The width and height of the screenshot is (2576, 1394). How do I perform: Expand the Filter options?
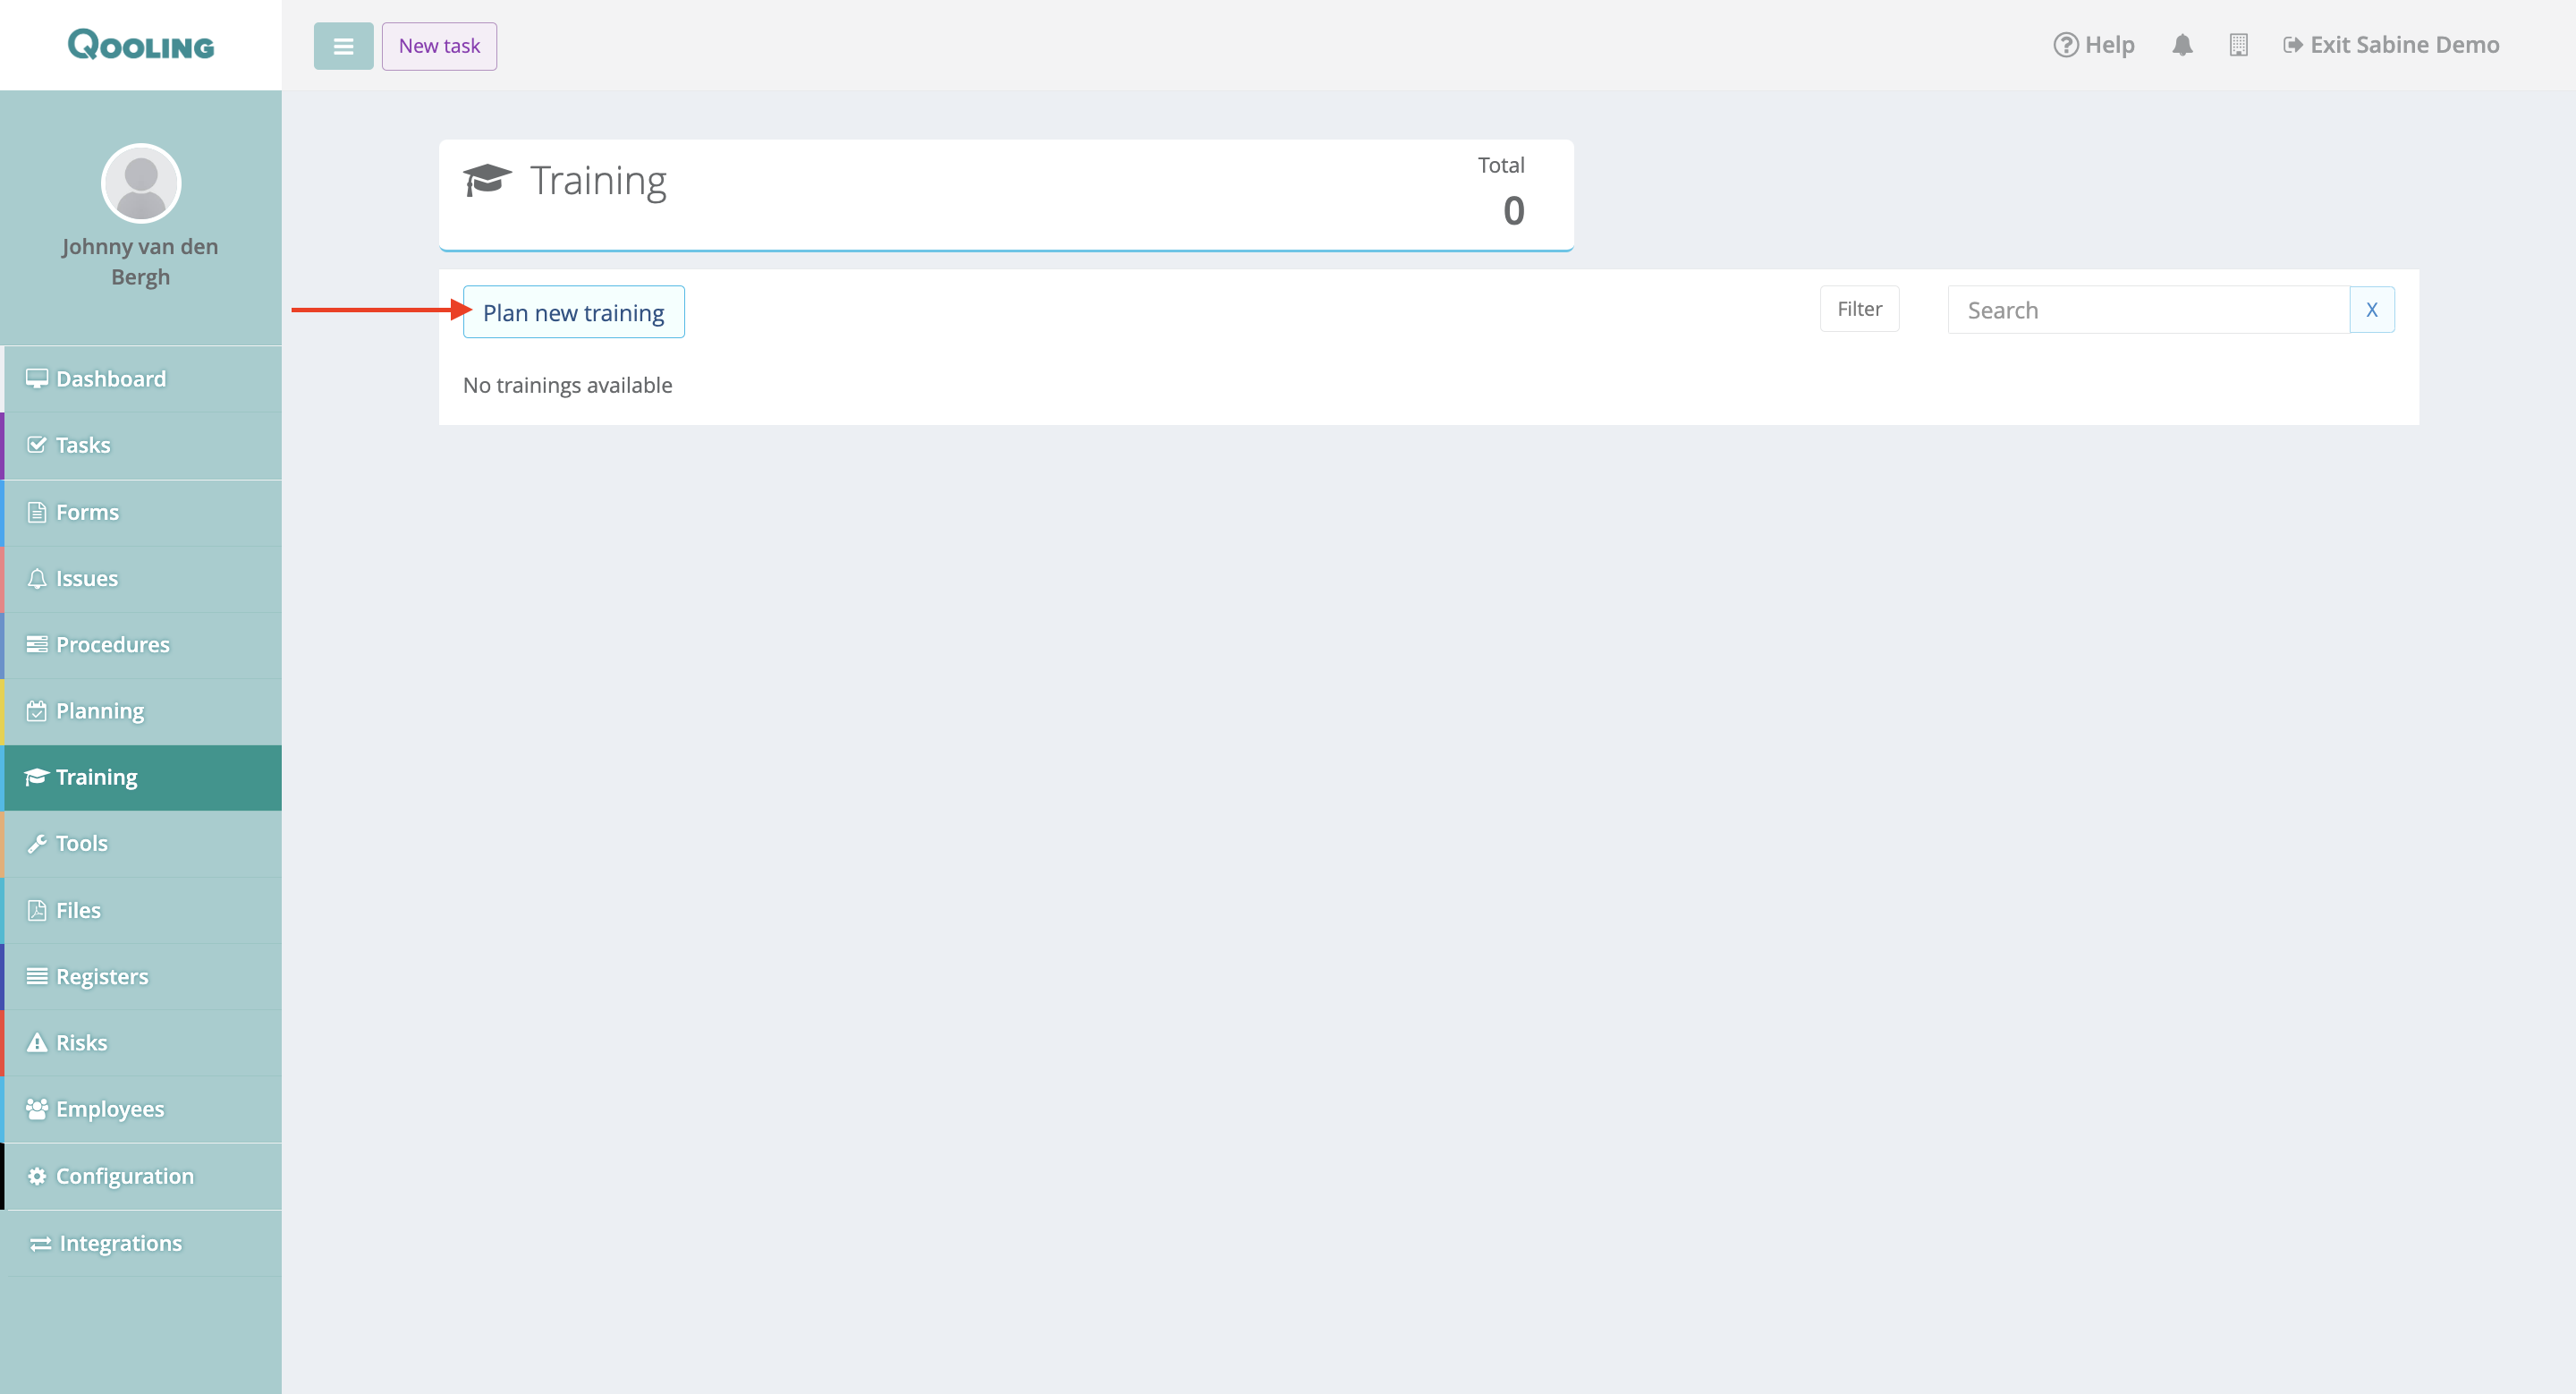click(x=1859, y=309)
